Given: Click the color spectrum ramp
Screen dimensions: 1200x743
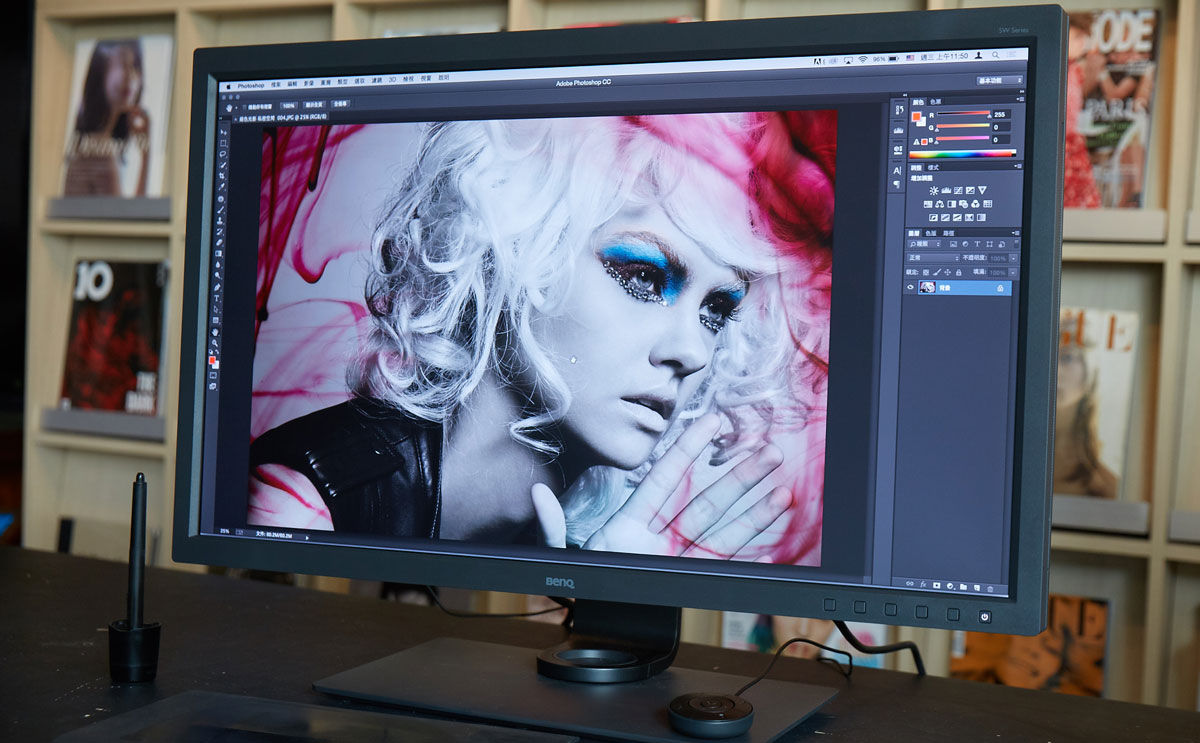Looking at the screenshot, I should [962, 154].
